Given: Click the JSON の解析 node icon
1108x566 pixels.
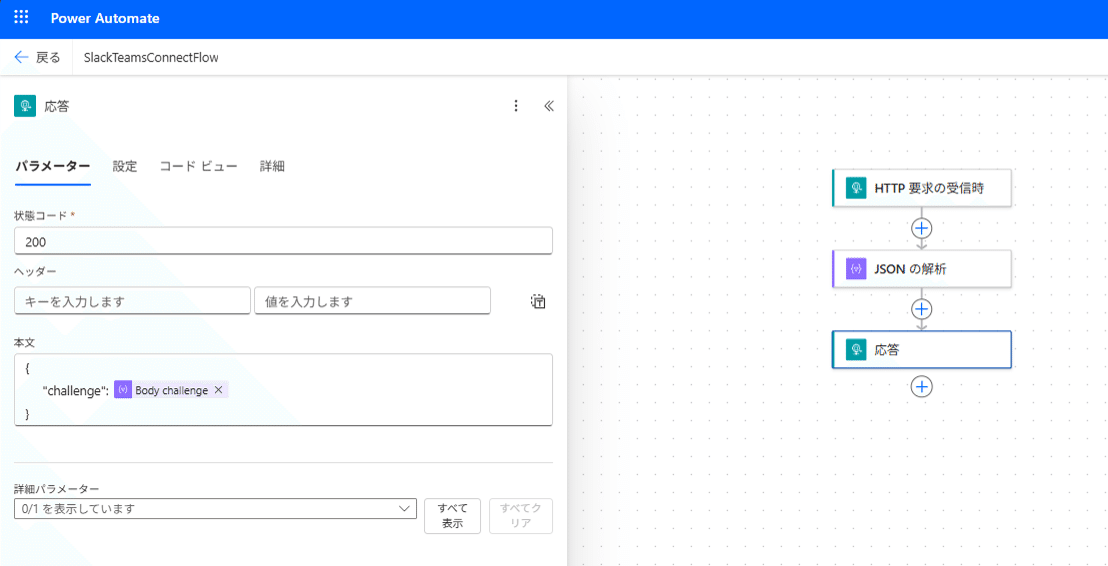Looking at the screenshot, I should click(856, 269).
